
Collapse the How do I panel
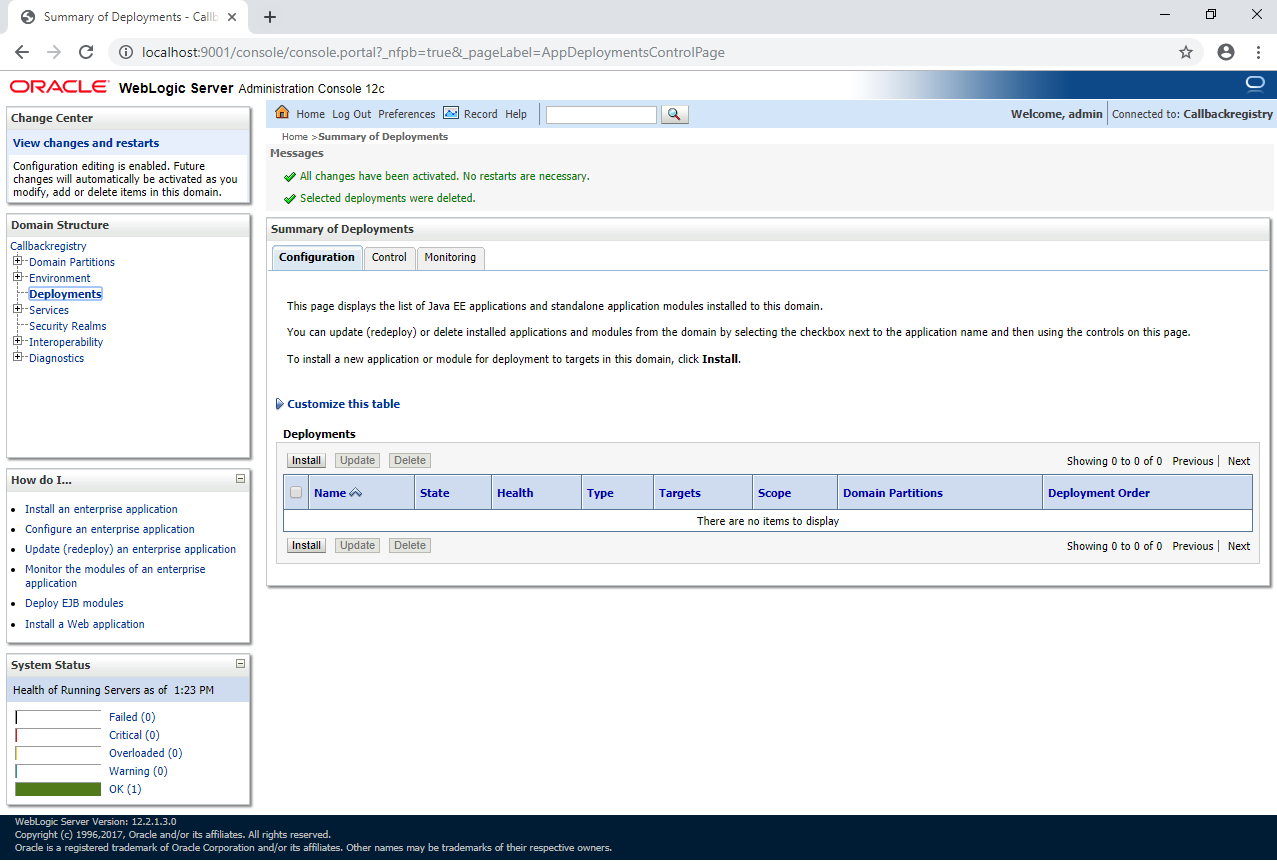(240, 479)
